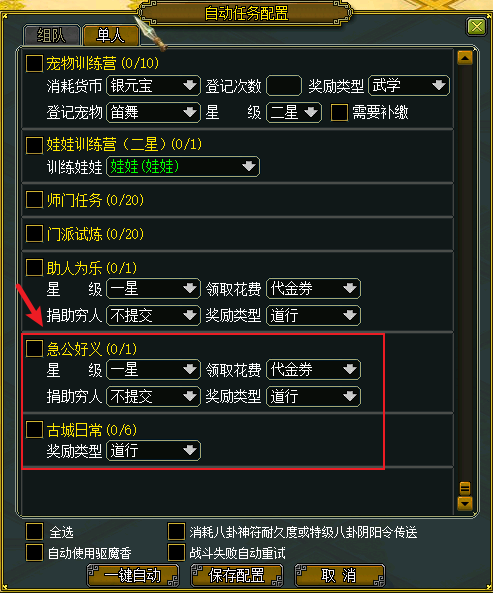Open the 消耗货币 银元宝 dropdown arrow

coord(190,85)
